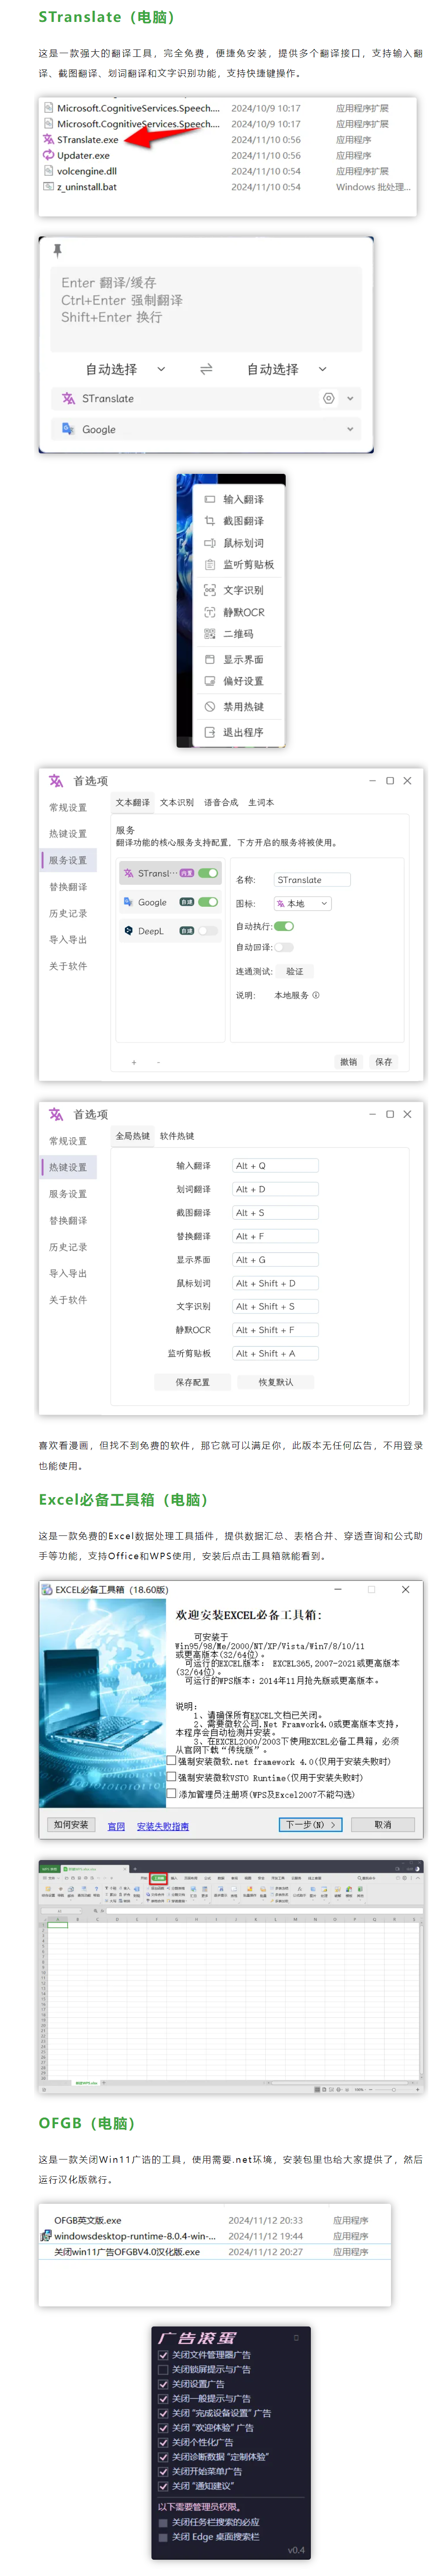Open the STranslate service settings gear

point(328,398)
